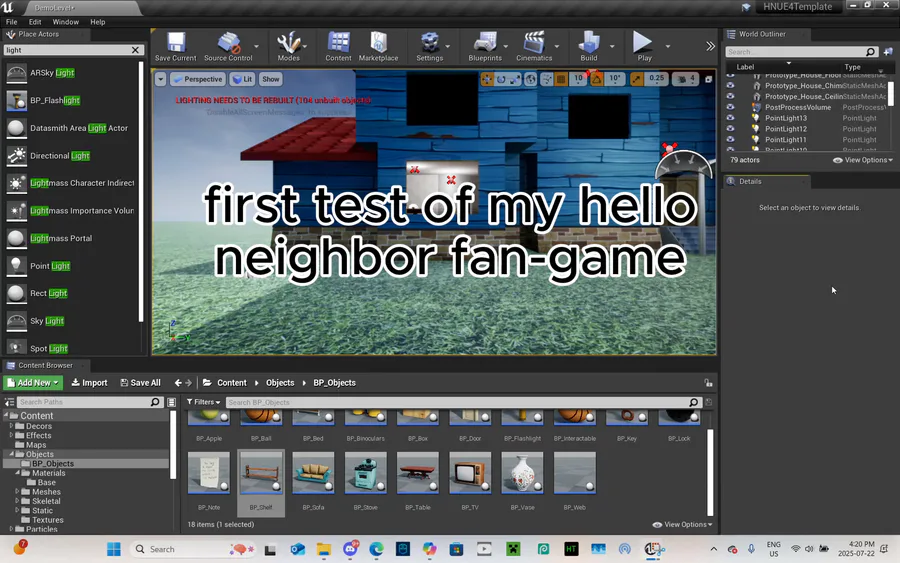The height and width of the screenshot is (563, 900).
Task: Click the Play toolbar icon
Action: coord(644,46)
